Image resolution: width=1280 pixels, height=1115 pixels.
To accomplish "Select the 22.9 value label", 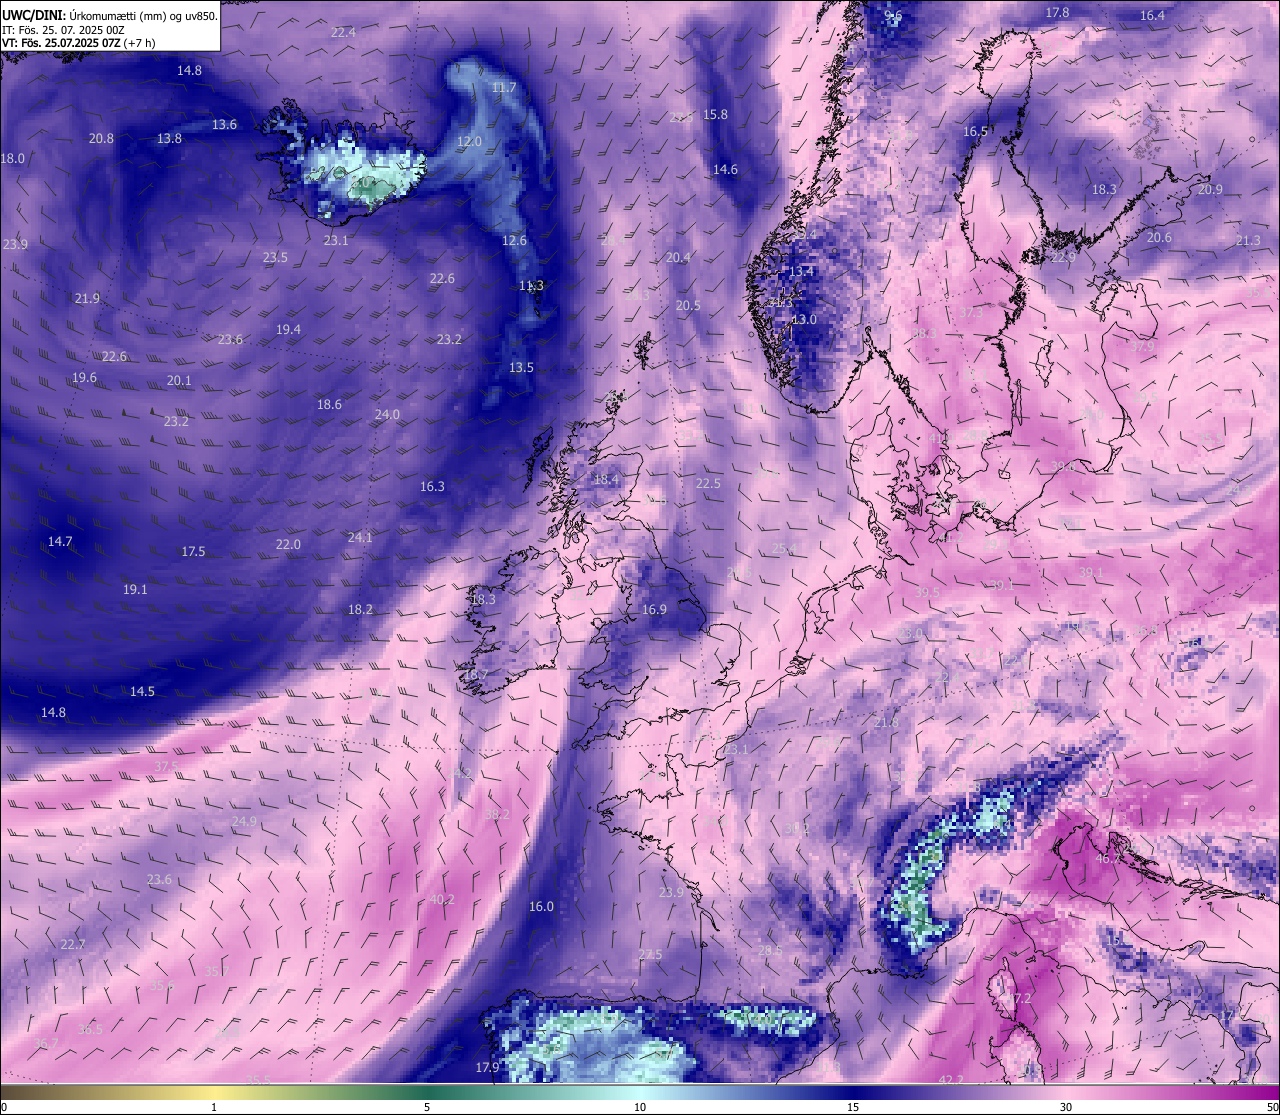I will (1063, 258).
